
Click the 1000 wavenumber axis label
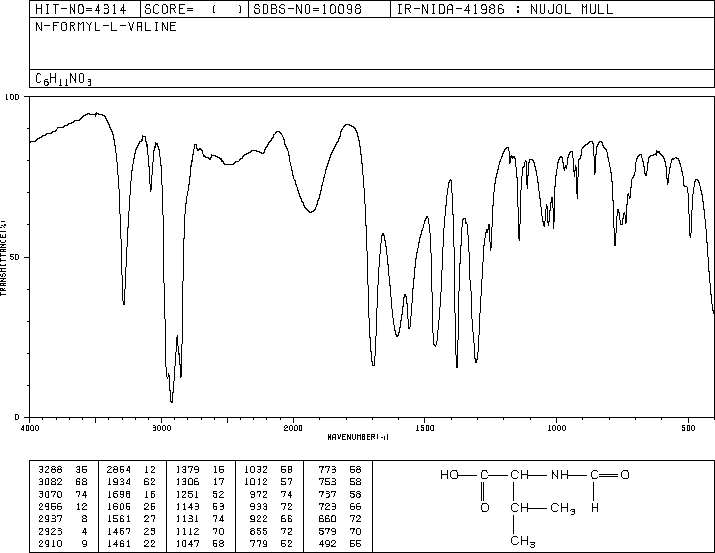point(556,428)
